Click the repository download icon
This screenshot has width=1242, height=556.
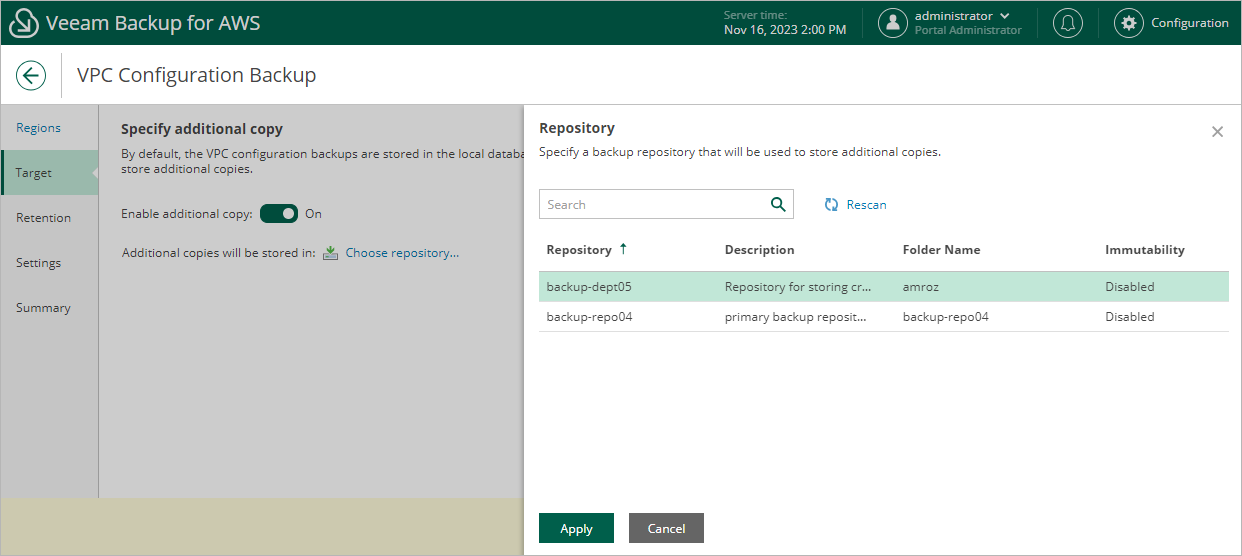point(331,253)
